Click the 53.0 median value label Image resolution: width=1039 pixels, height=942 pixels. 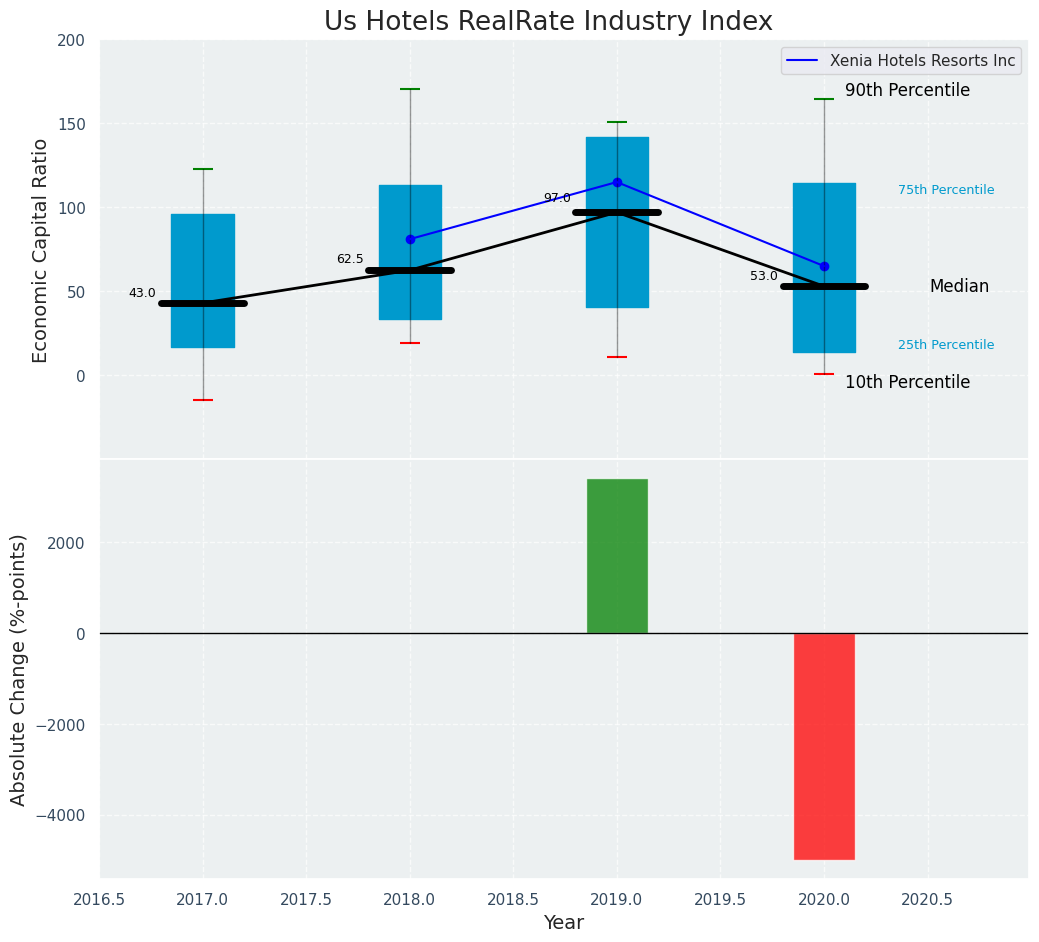coord(763,276)
